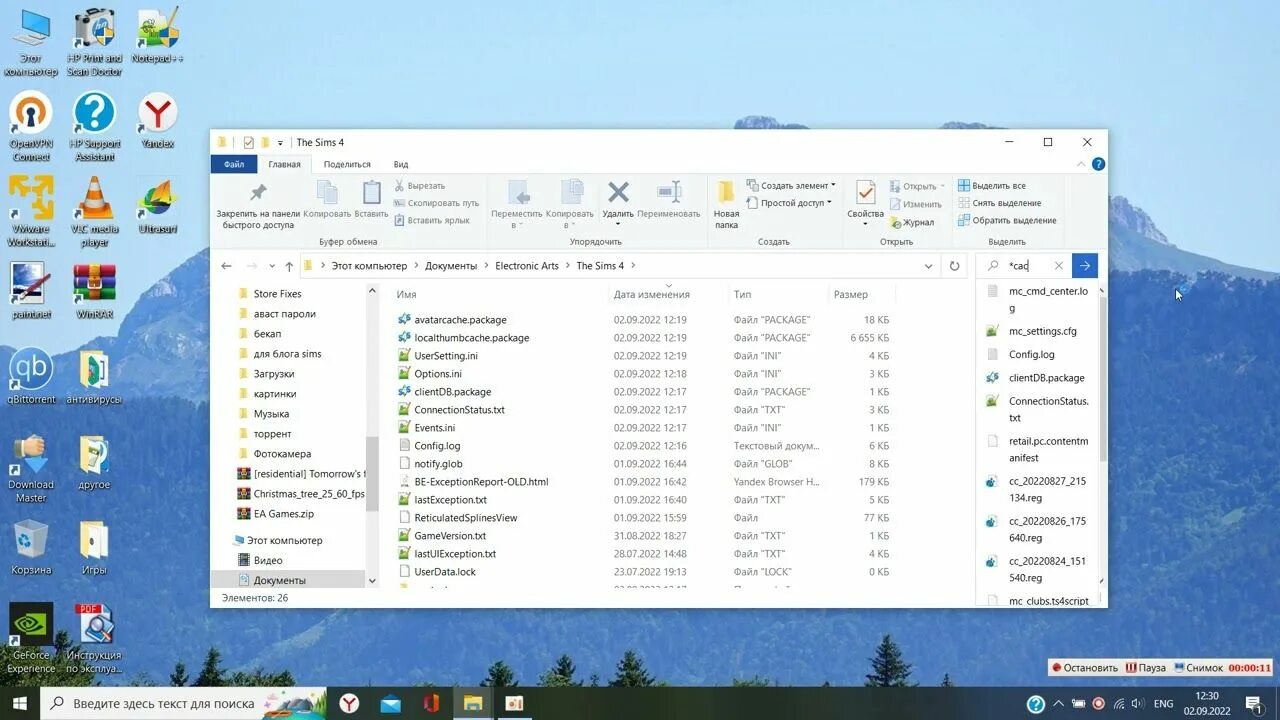
Task: Click the Yandex browser taskbar icon
Action: (349, 703)
